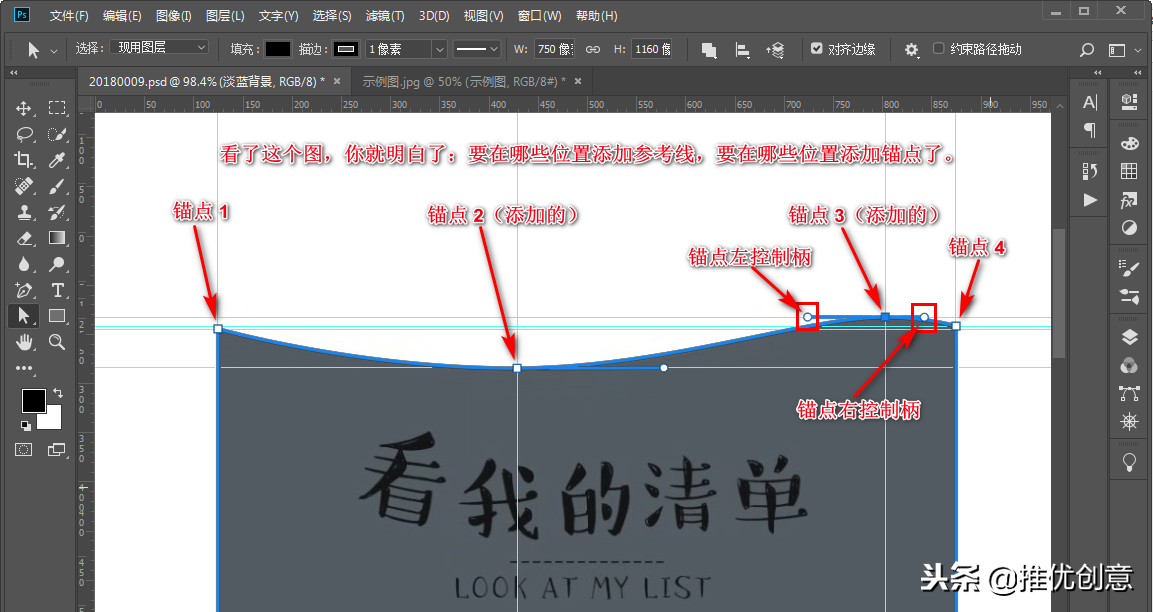Image resolution: width=1153 pixels, height=612 pixels.
Task: Select the Blur tool
Action: tap(24, 264)
